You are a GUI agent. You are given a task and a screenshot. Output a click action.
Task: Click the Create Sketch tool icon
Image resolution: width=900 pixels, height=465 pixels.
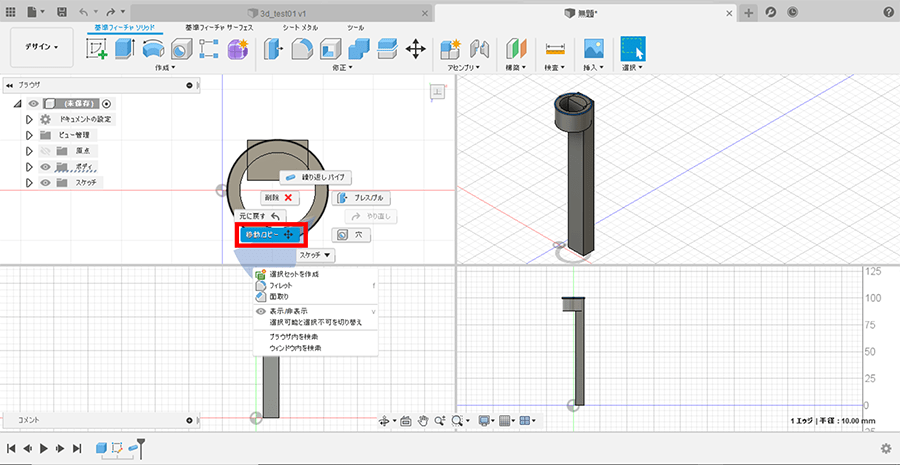click(98, 48)
